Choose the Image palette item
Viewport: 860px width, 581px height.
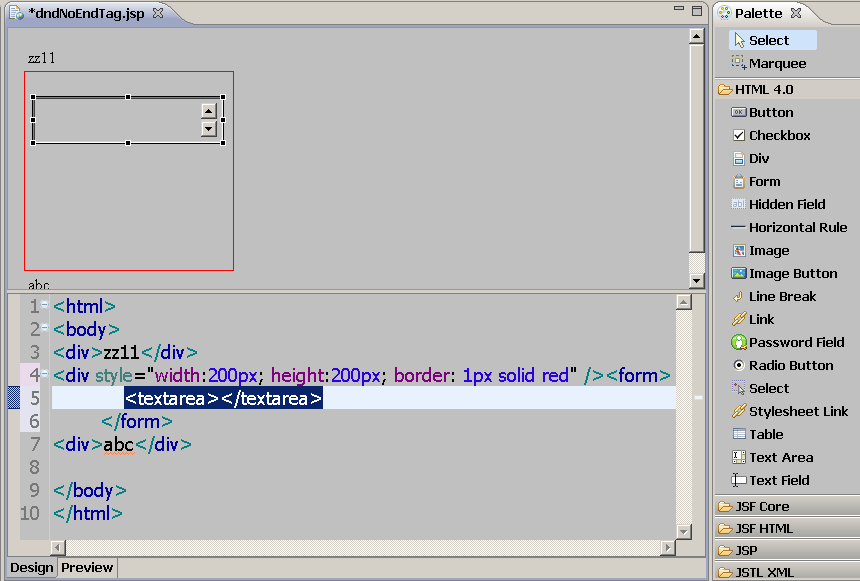[760, 251]
